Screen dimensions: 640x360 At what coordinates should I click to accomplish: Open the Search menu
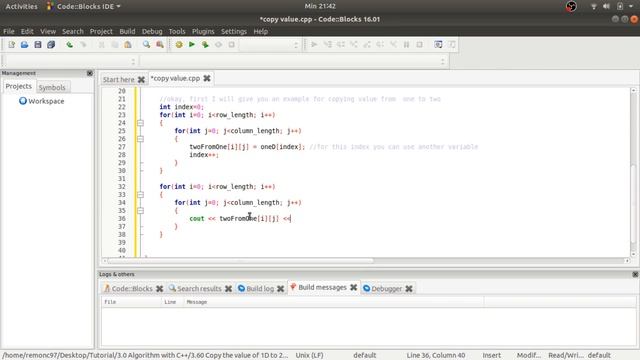(x=73, y=31)
